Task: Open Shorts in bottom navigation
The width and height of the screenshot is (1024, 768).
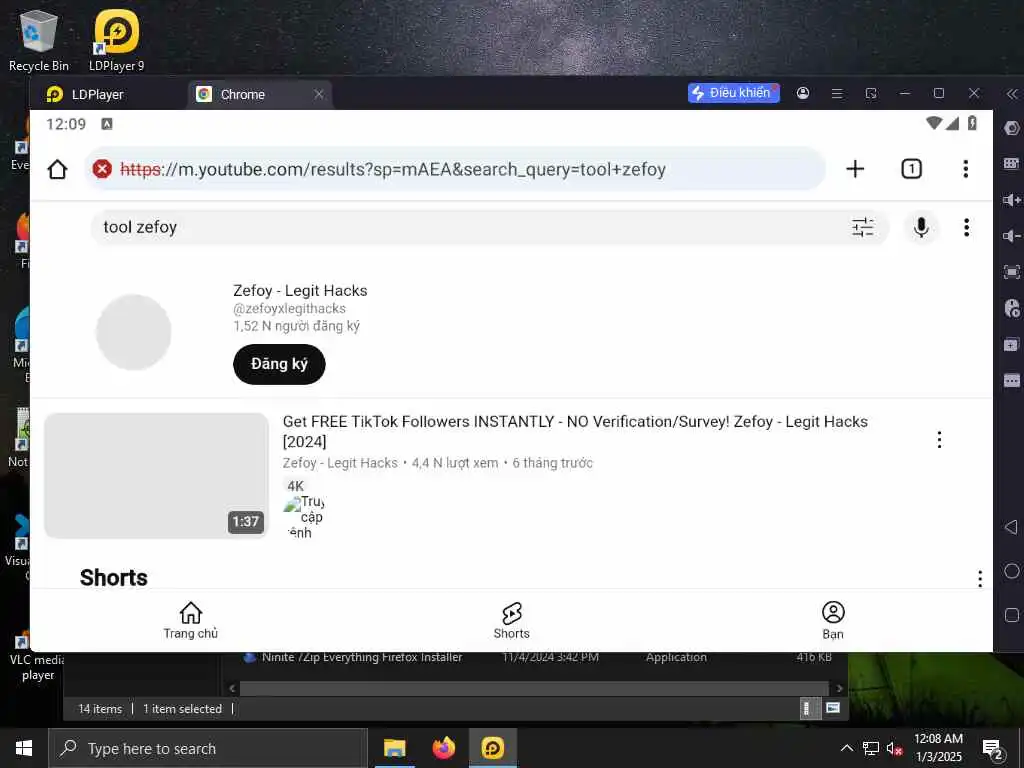Action: tap(511, 620)
